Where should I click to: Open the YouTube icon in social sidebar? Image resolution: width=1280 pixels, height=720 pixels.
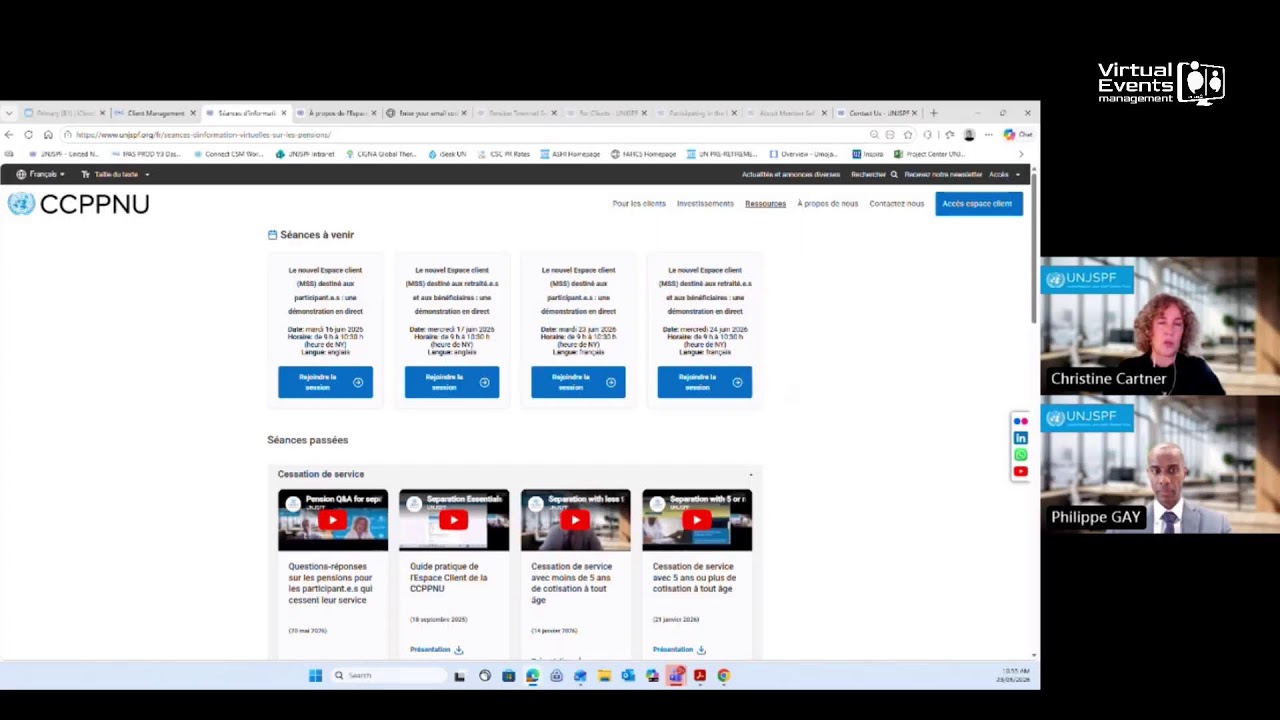1020,471
